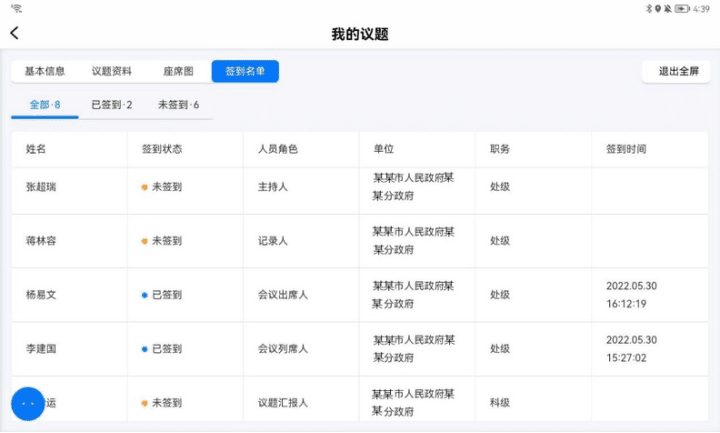The width and height of the screenshot is (720, 433).
Task: Click the 姓名 column header
Action: click(36, 149)
